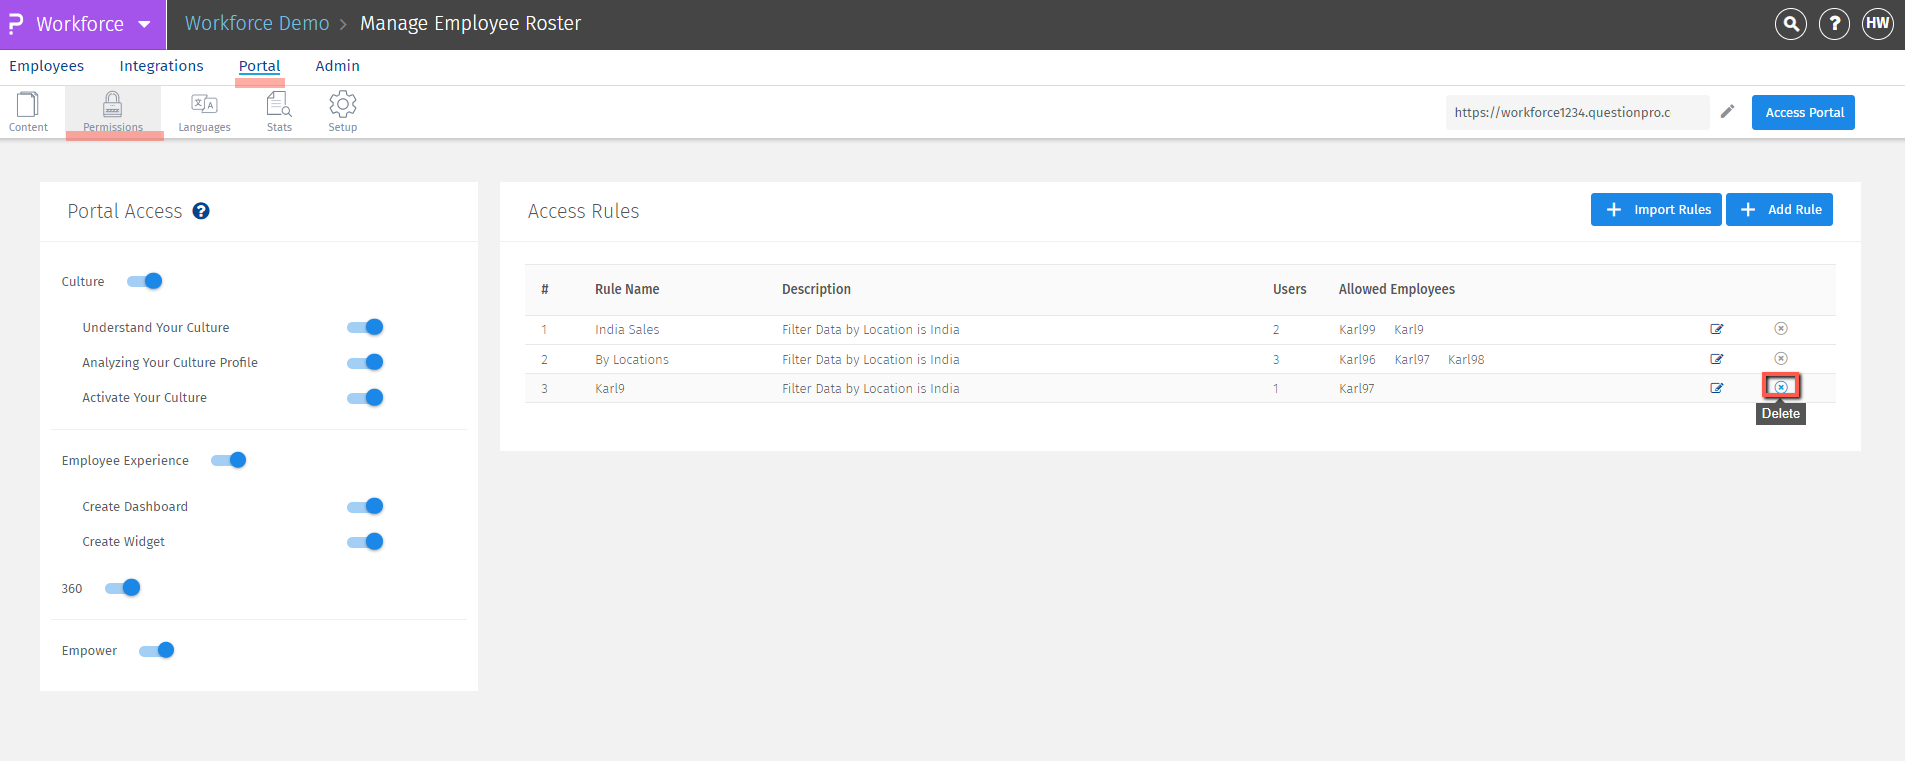Open the Languages icon in toolbar
Image resolution: width=1905 pixels, height=761 pixels.
204,111
